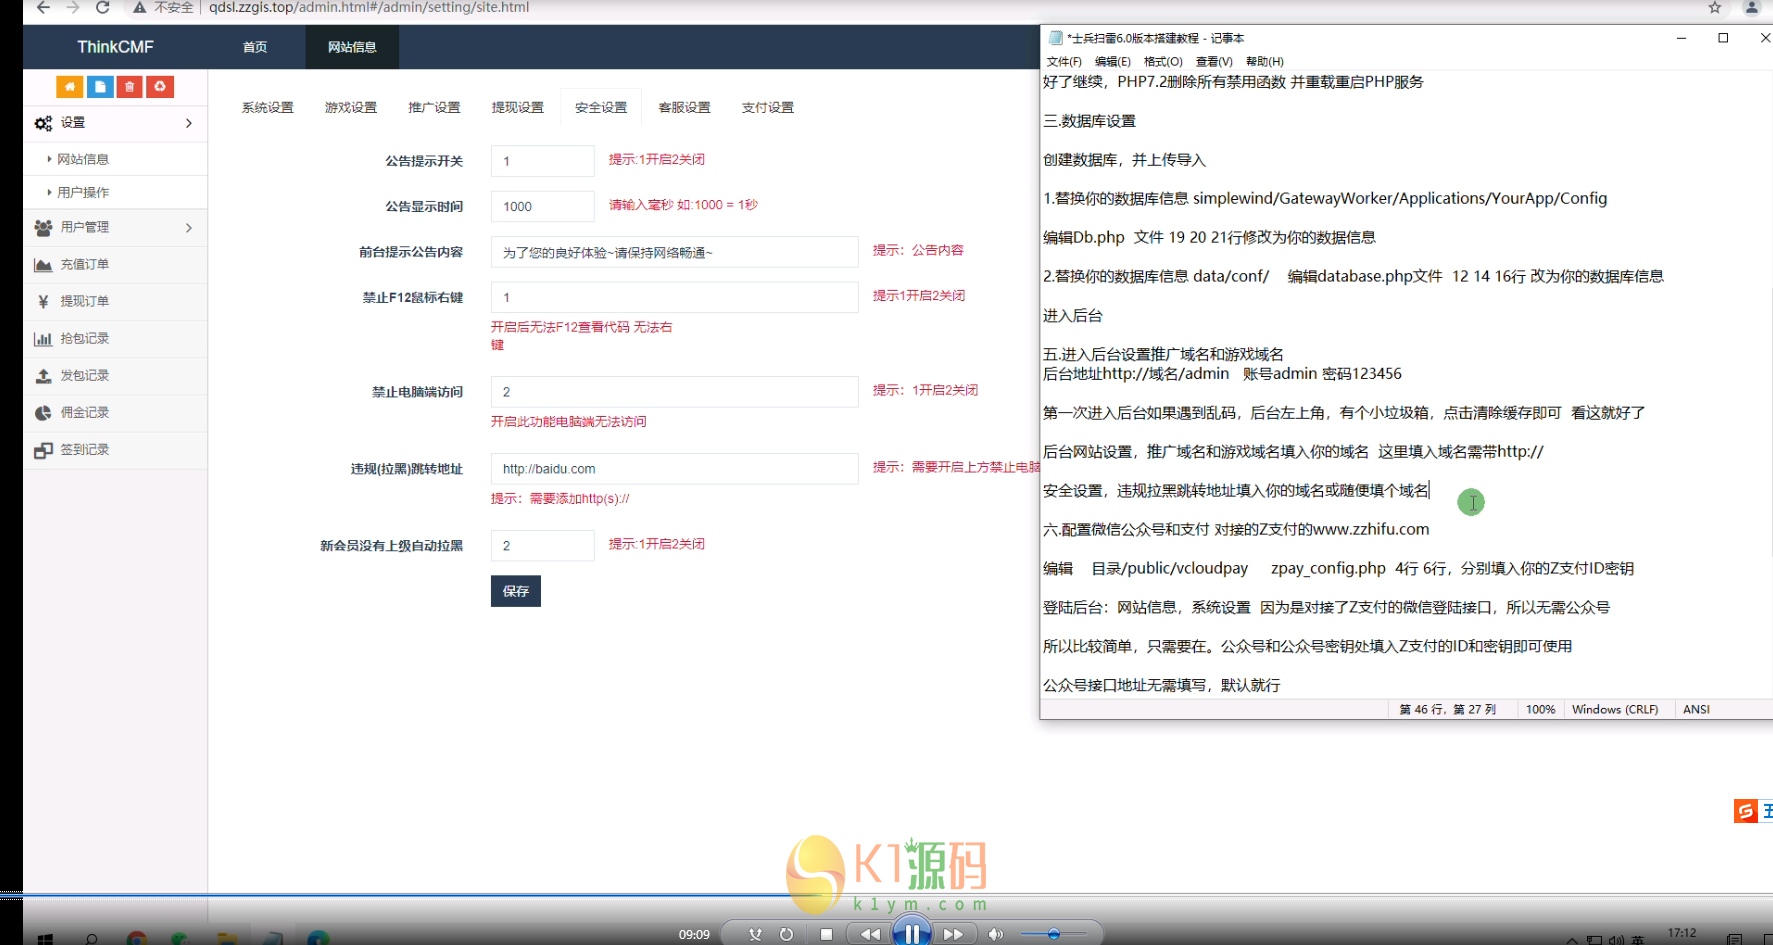Screen dimensions: 1773x945
Task: Switch to the 首页 top navigation tab
Action: 255,47
